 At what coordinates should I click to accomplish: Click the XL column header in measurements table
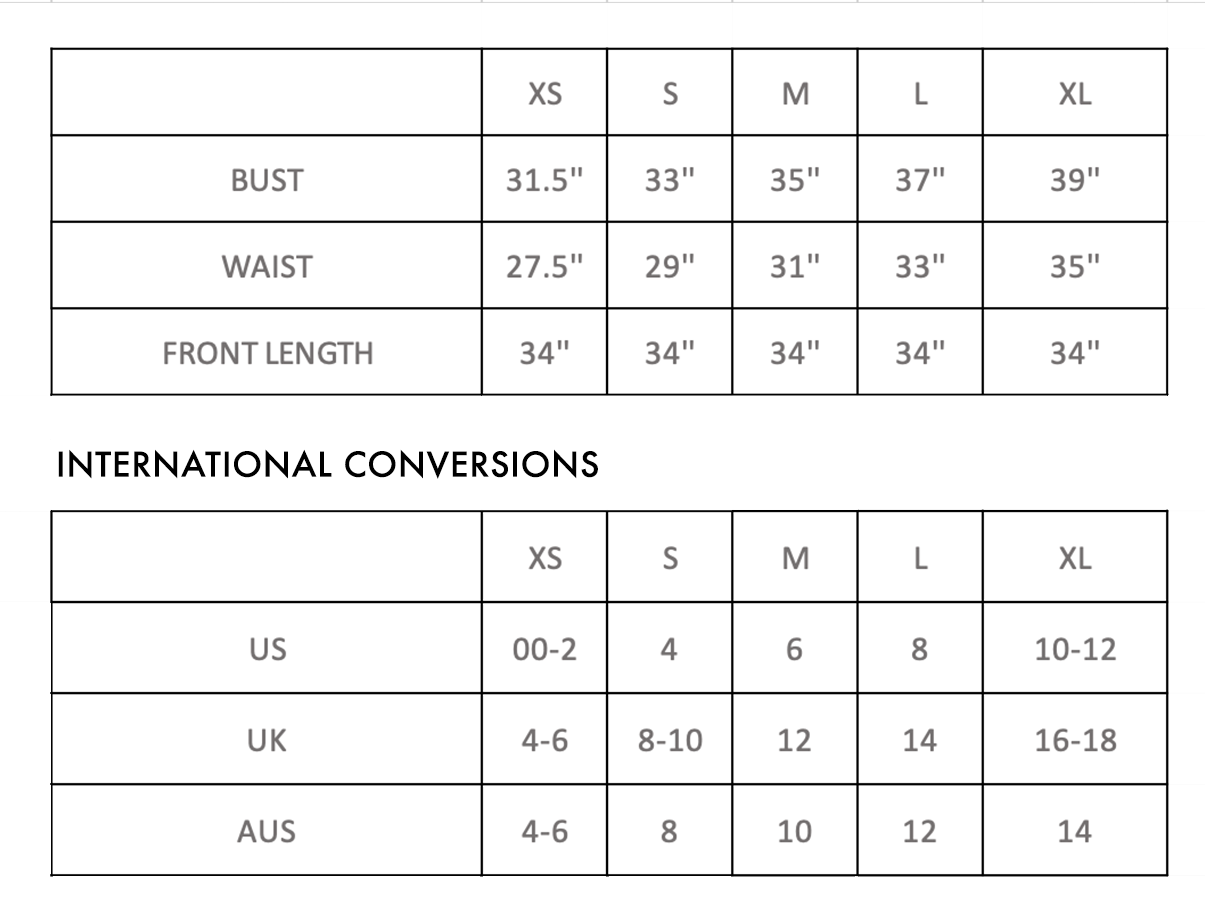click(1075, 94)
